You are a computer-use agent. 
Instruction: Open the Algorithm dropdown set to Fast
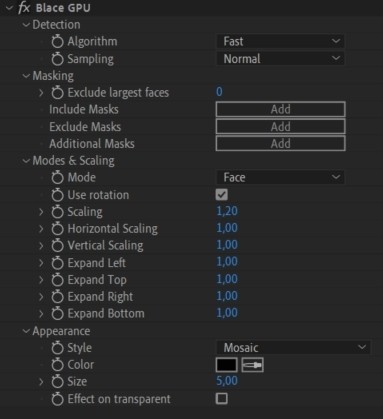[x=280, y=41]
